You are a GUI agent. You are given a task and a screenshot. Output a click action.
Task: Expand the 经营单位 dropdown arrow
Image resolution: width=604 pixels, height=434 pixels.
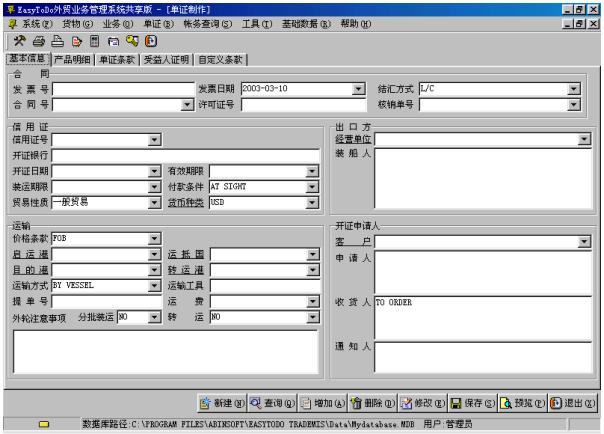pyautogui.click(x=584, y=139)
